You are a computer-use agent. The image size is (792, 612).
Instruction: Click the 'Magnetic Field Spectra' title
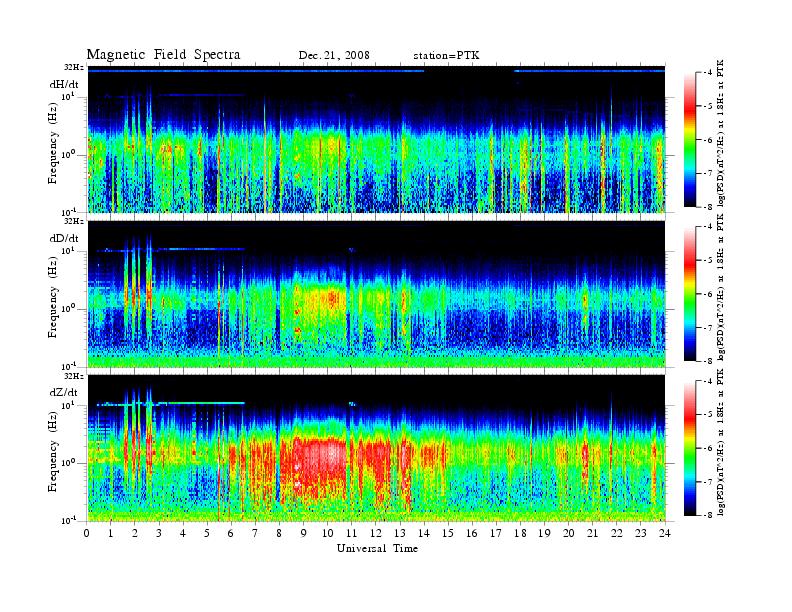tap(163, 55)
